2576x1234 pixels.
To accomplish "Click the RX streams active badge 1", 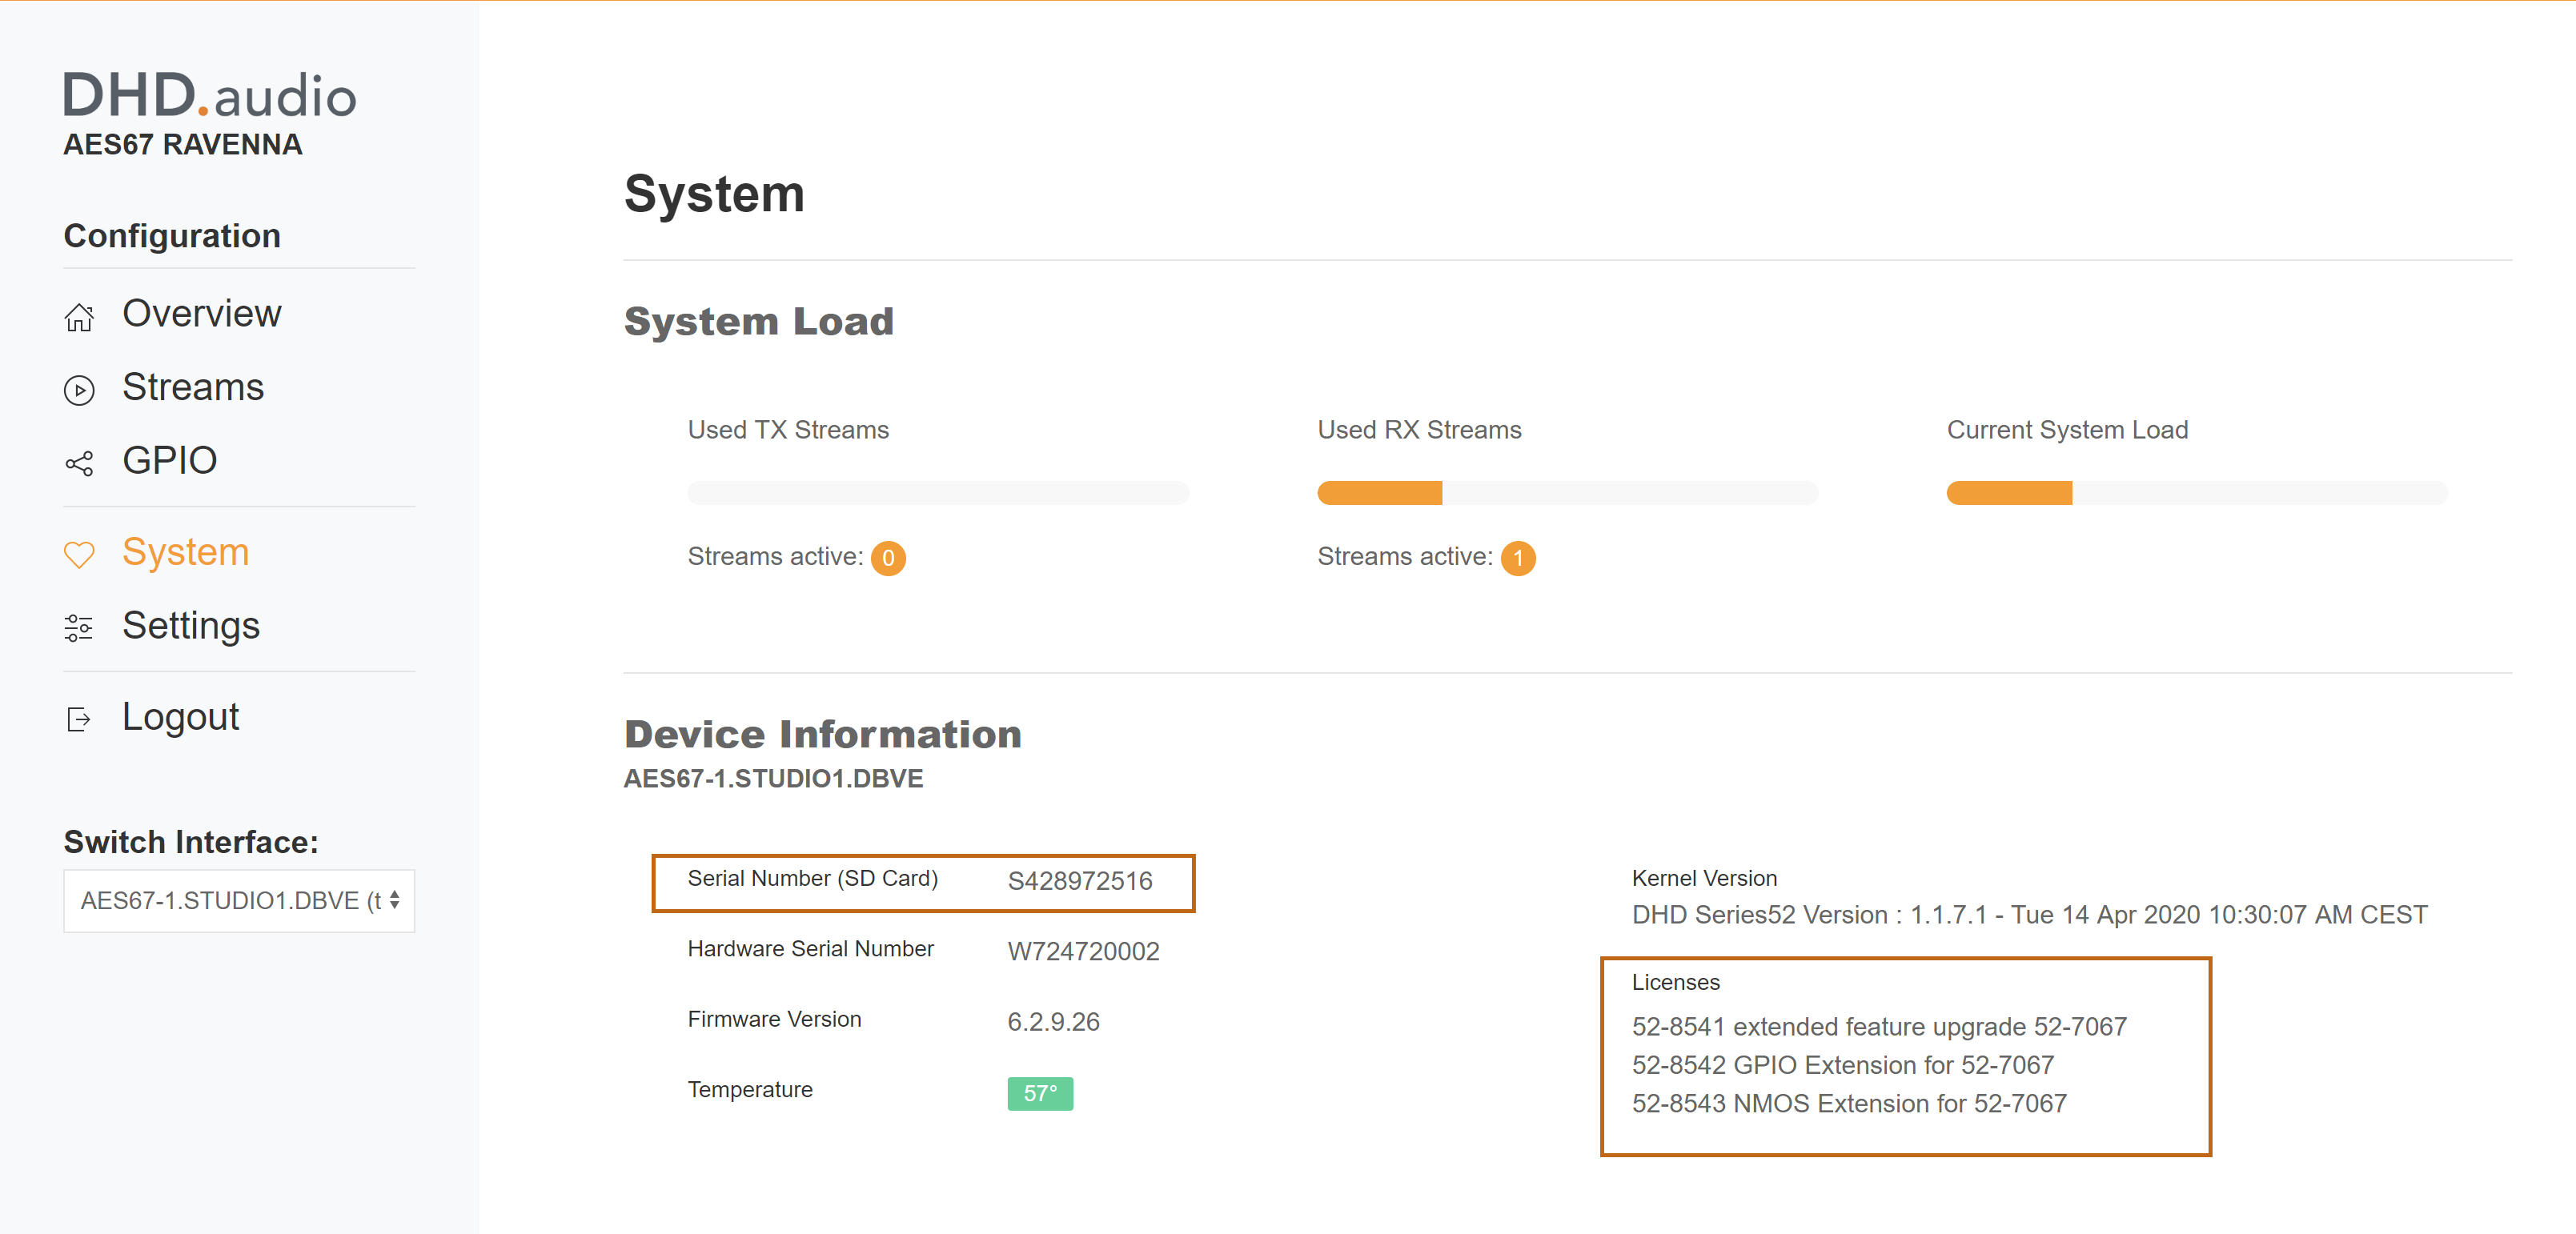I will [x=1518, y=558].
